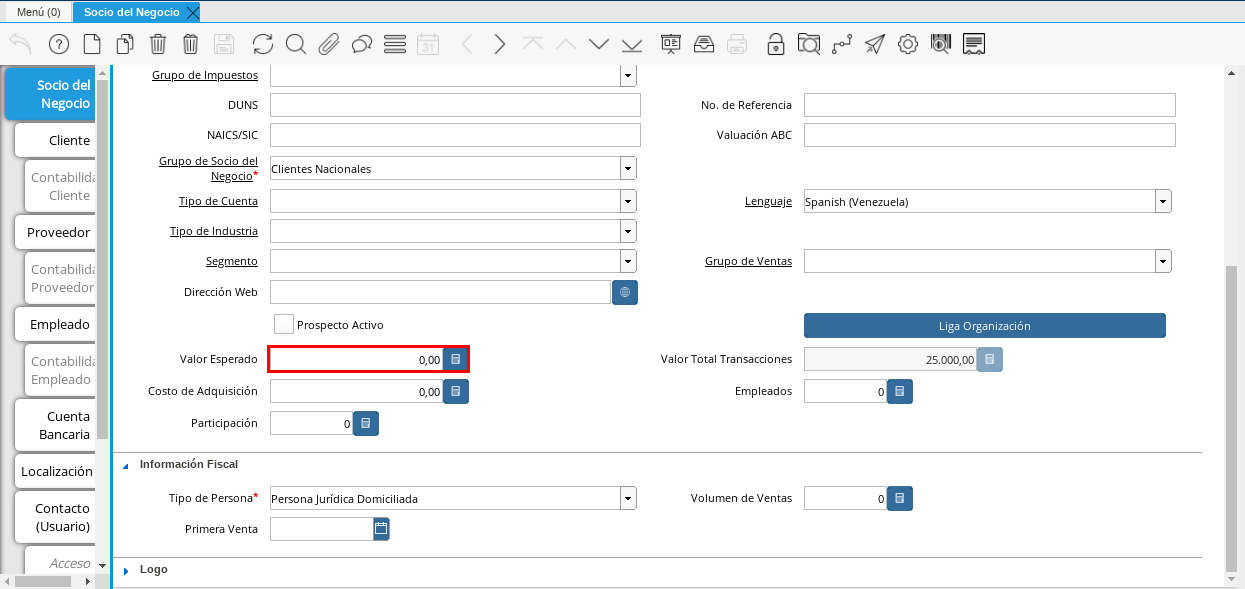
Task: Toggle the Prospecto Activo checkbox
Action: tap(284, 325)
